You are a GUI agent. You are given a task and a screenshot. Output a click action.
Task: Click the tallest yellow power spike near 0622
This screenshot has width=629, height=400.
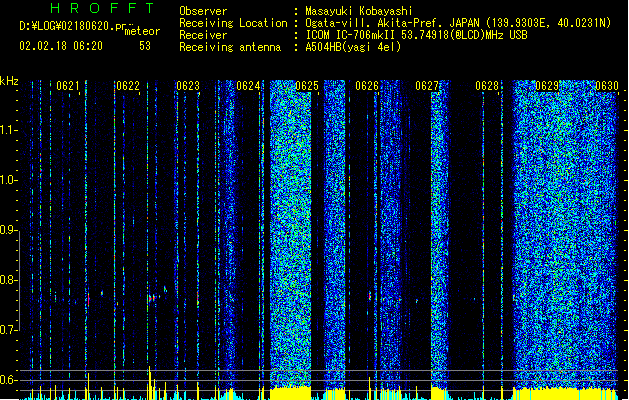[x=150, y=382]
